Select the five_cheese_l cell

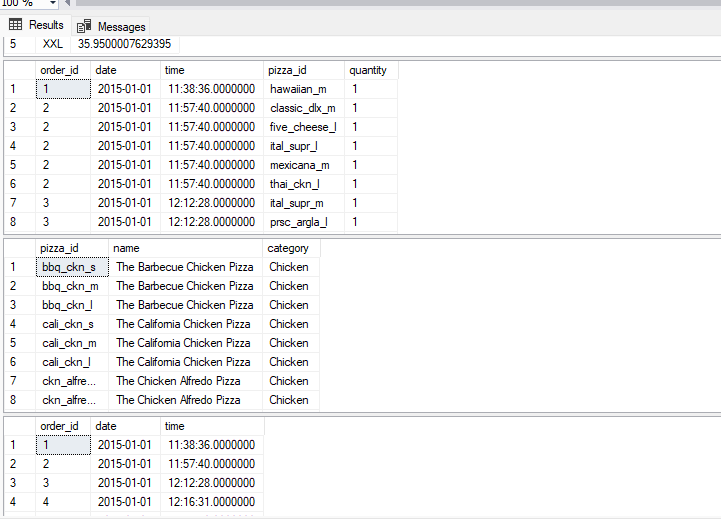point(304,127)
